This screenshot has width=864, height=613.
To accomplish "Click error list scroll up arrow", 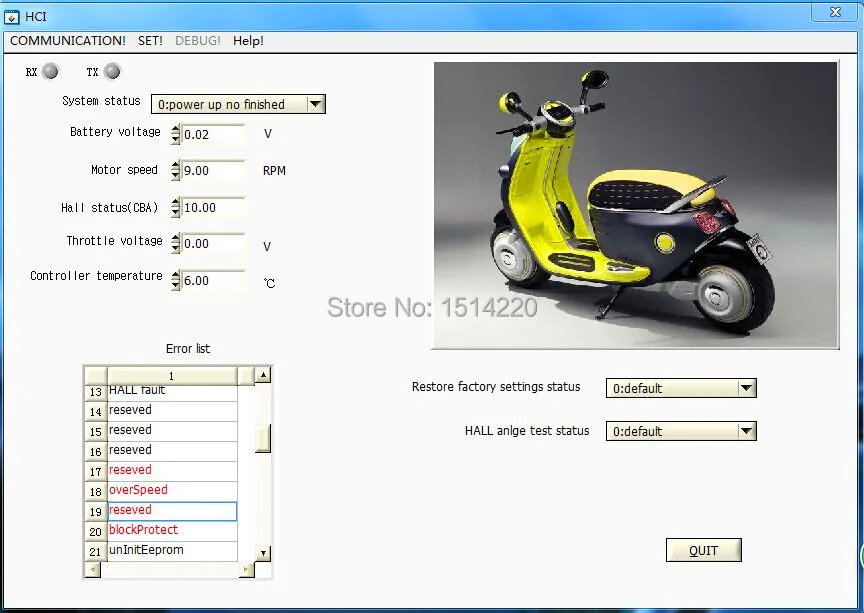I will pos(263,375).
